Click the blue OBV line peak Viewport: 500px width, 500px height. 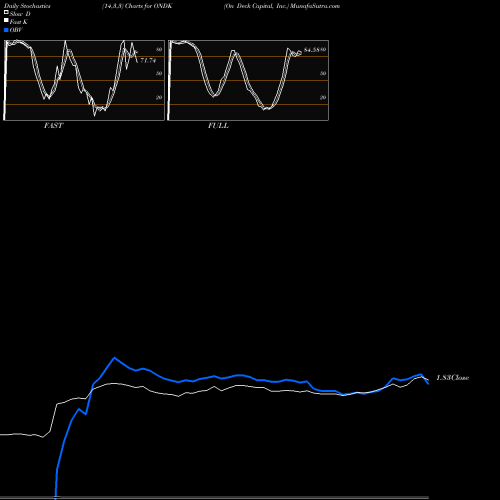coord(115,358)
